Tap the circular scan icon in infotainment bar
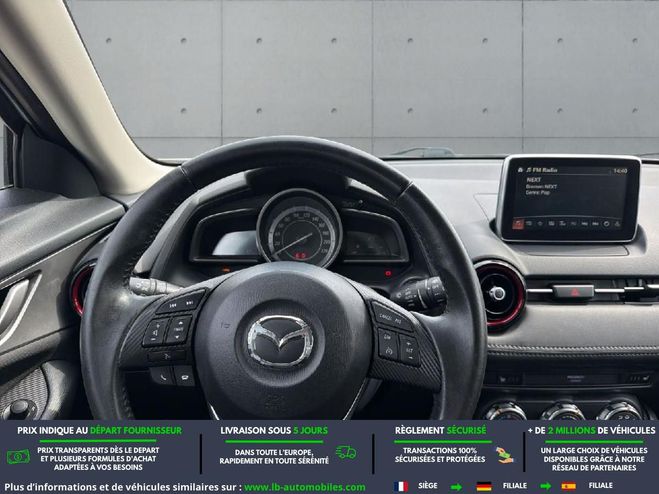The width and height of the screenshot is (659, 494). click(606, 224)
